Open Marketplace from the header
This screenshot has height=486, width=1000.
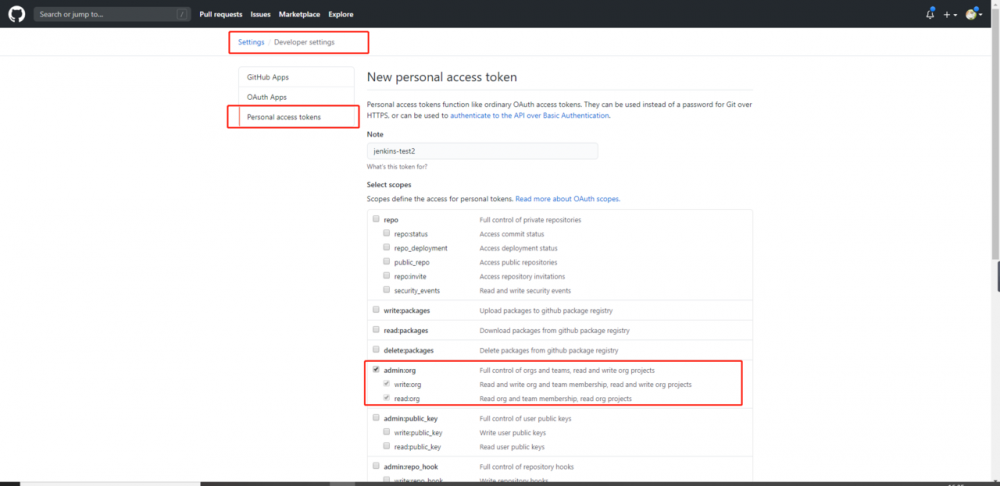(x=299, y=14)
